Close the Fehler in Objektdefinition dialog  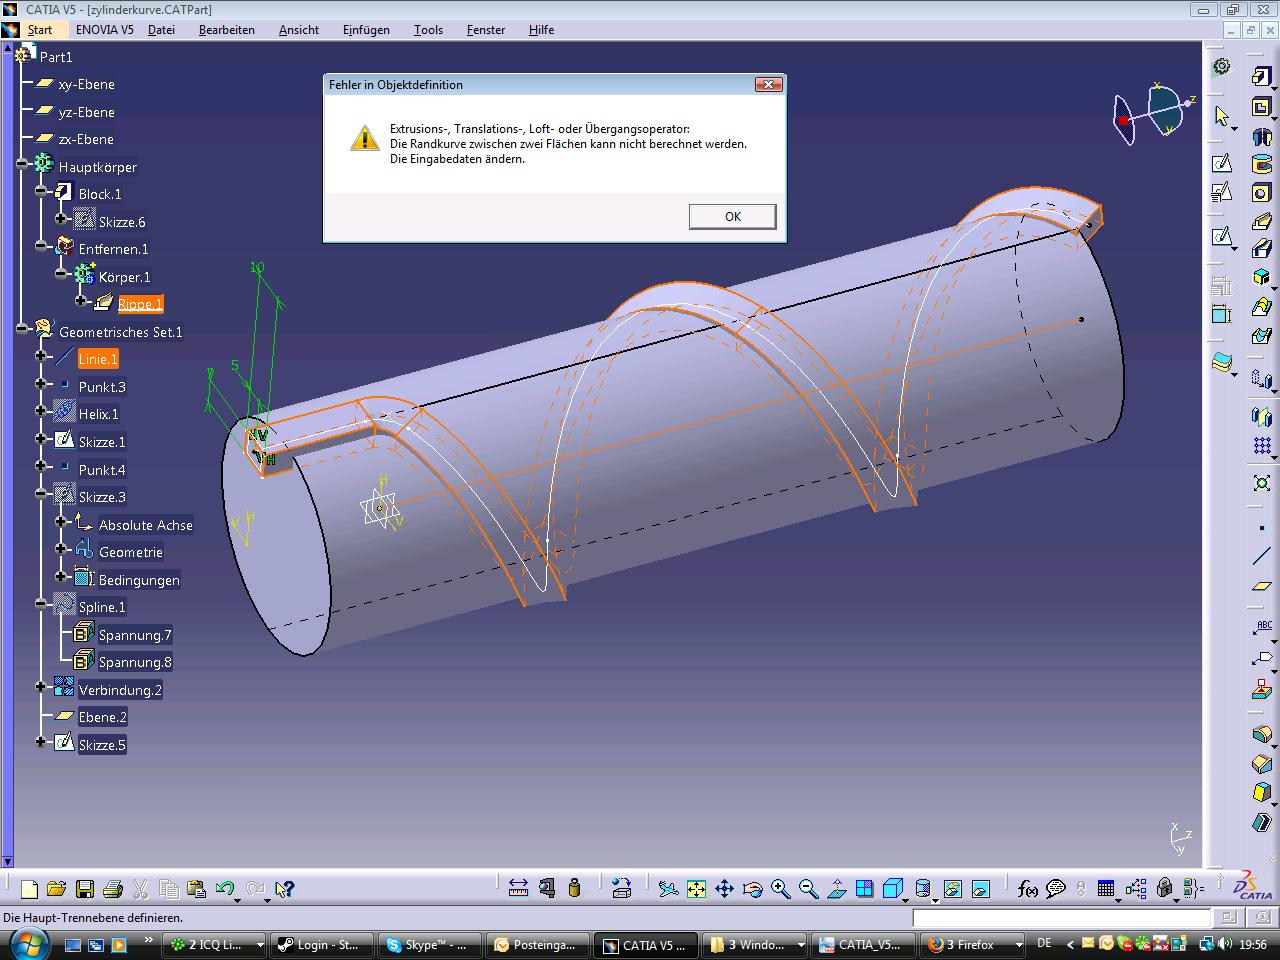[x=768, y=85]
